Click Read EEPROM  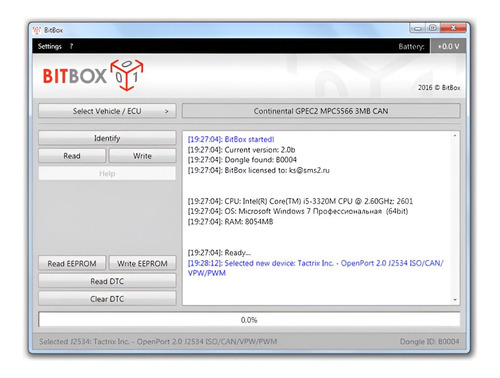click(72, 263)
